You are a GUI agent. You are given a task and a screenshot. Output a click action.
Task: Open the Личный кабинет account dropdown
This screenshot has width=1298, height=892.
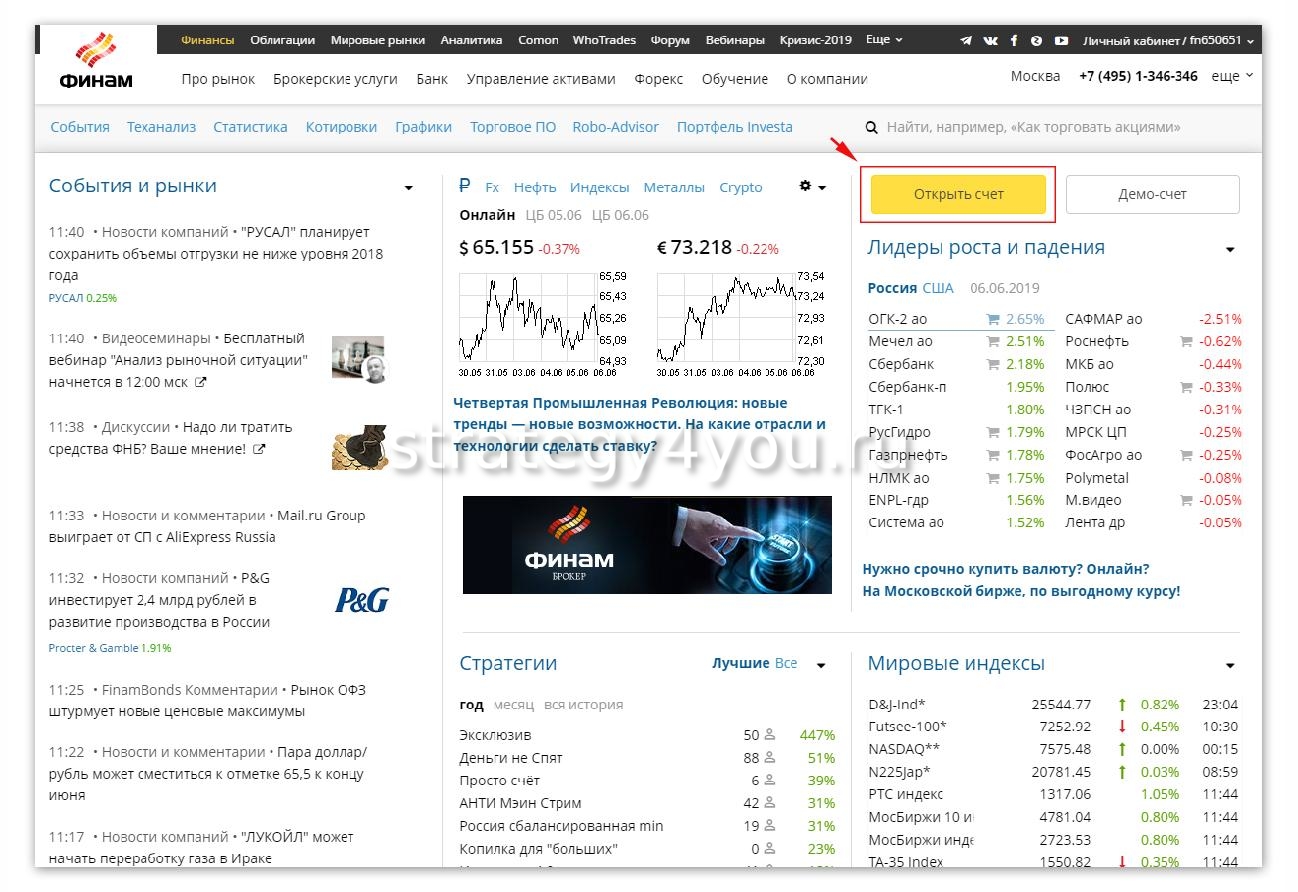tap(1165, 40)
